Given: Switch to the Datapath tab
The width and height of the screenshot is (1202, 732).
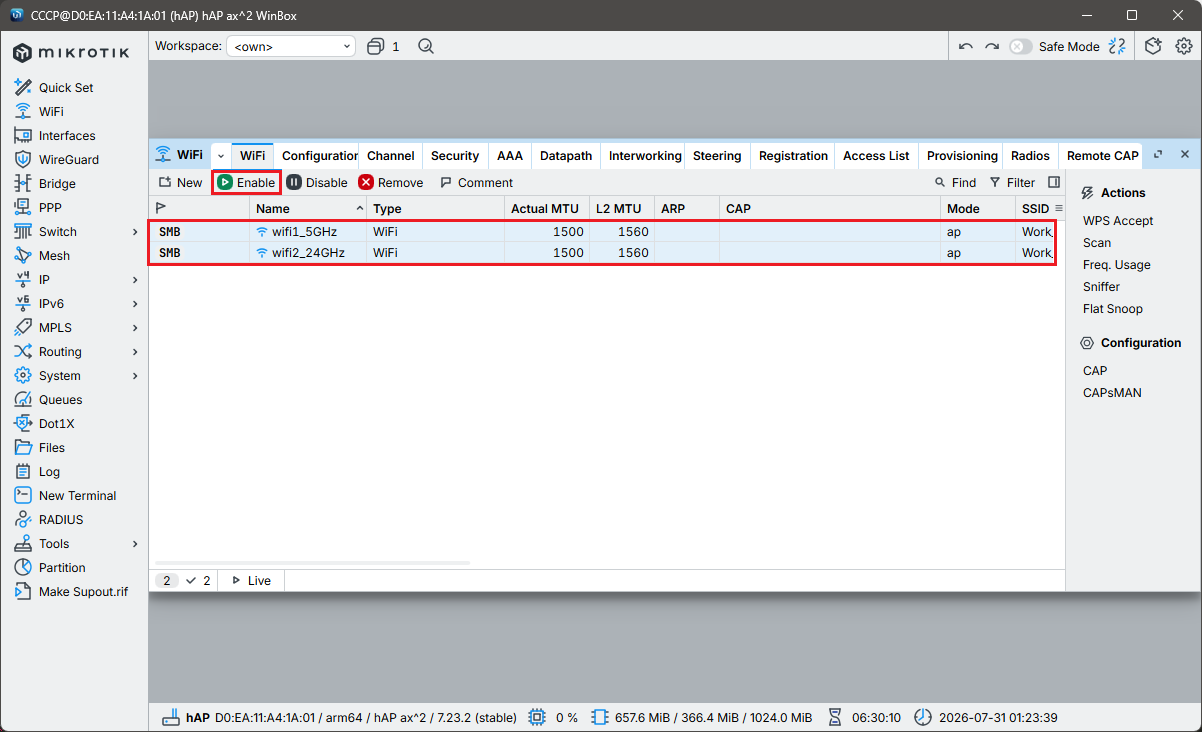Looking at the screenshot, I should pyautogui.click(x=566, y=155).
